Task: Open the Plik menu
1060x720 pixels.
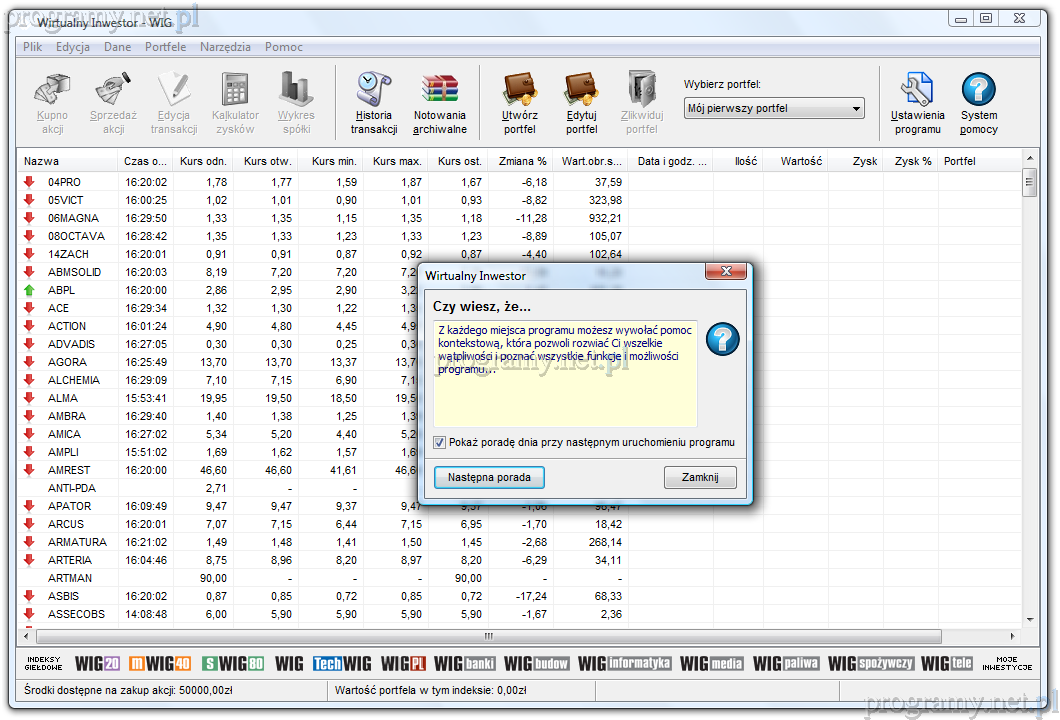Action: point(33,47)
